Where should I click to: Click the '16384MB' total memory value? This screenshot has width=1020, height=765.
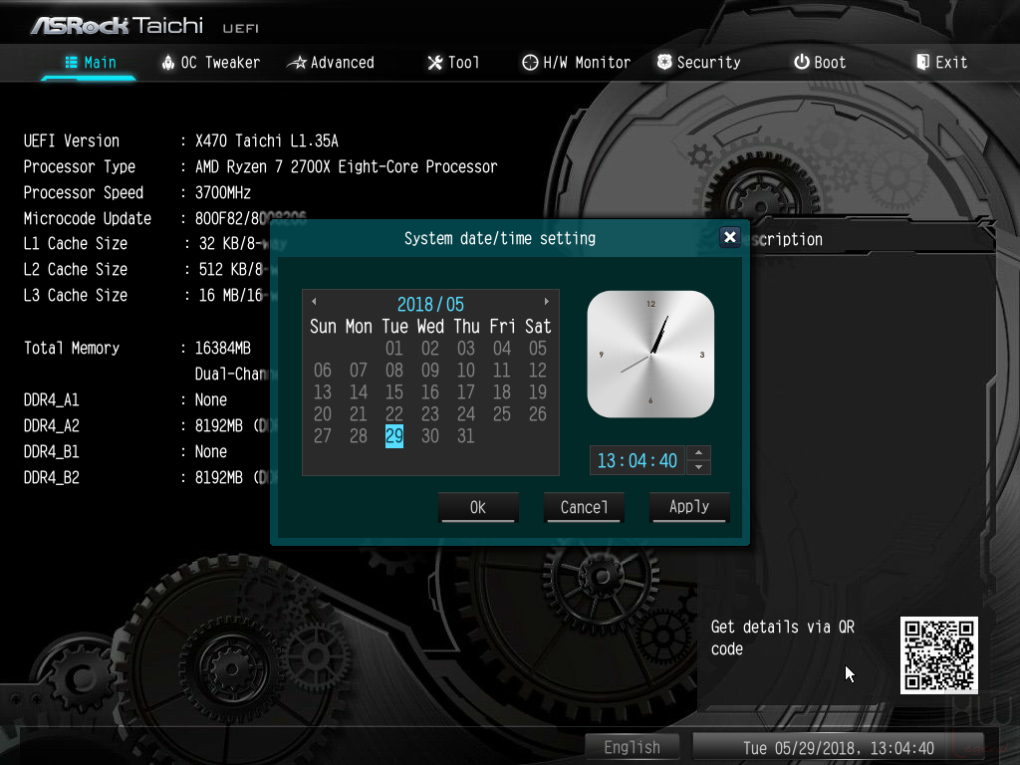pos(222,348)
